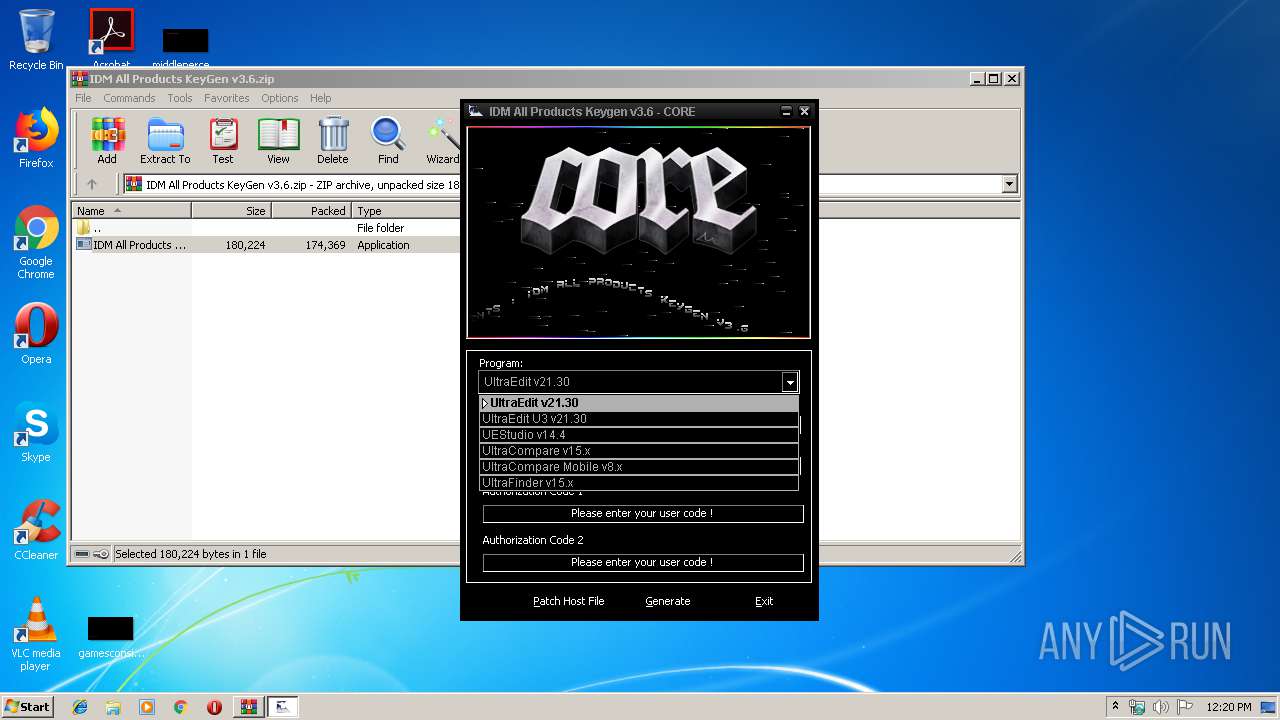Sort by Name column header
Viewport: 1280px width, 720px height.
[x=131, y=211]
